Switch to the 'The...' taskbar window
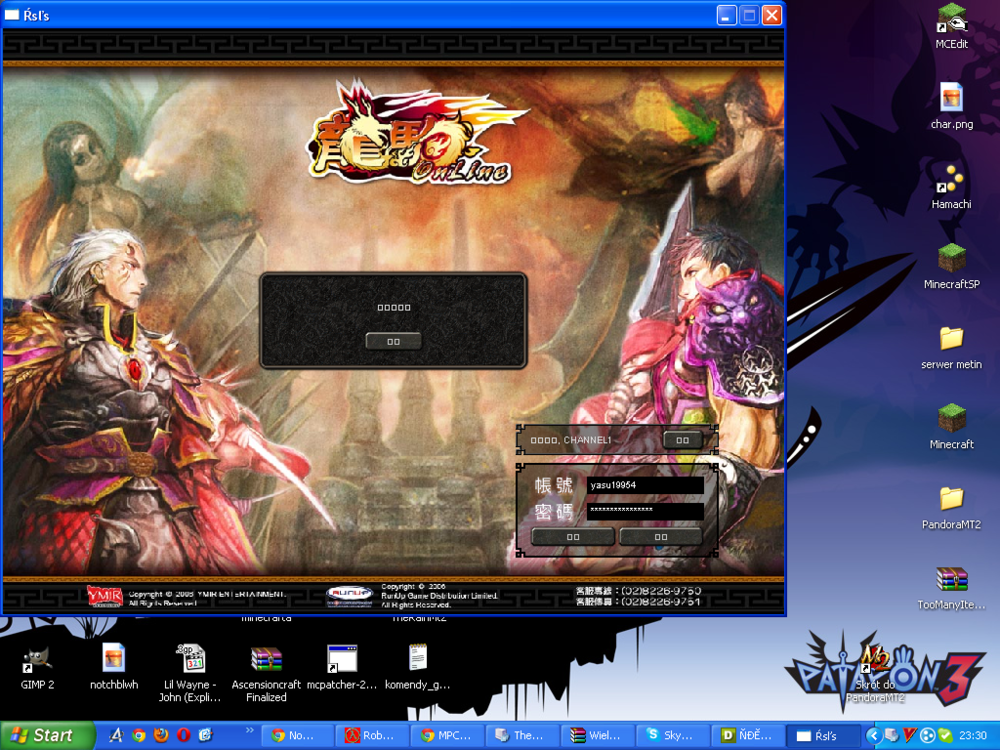 (521, 735)
